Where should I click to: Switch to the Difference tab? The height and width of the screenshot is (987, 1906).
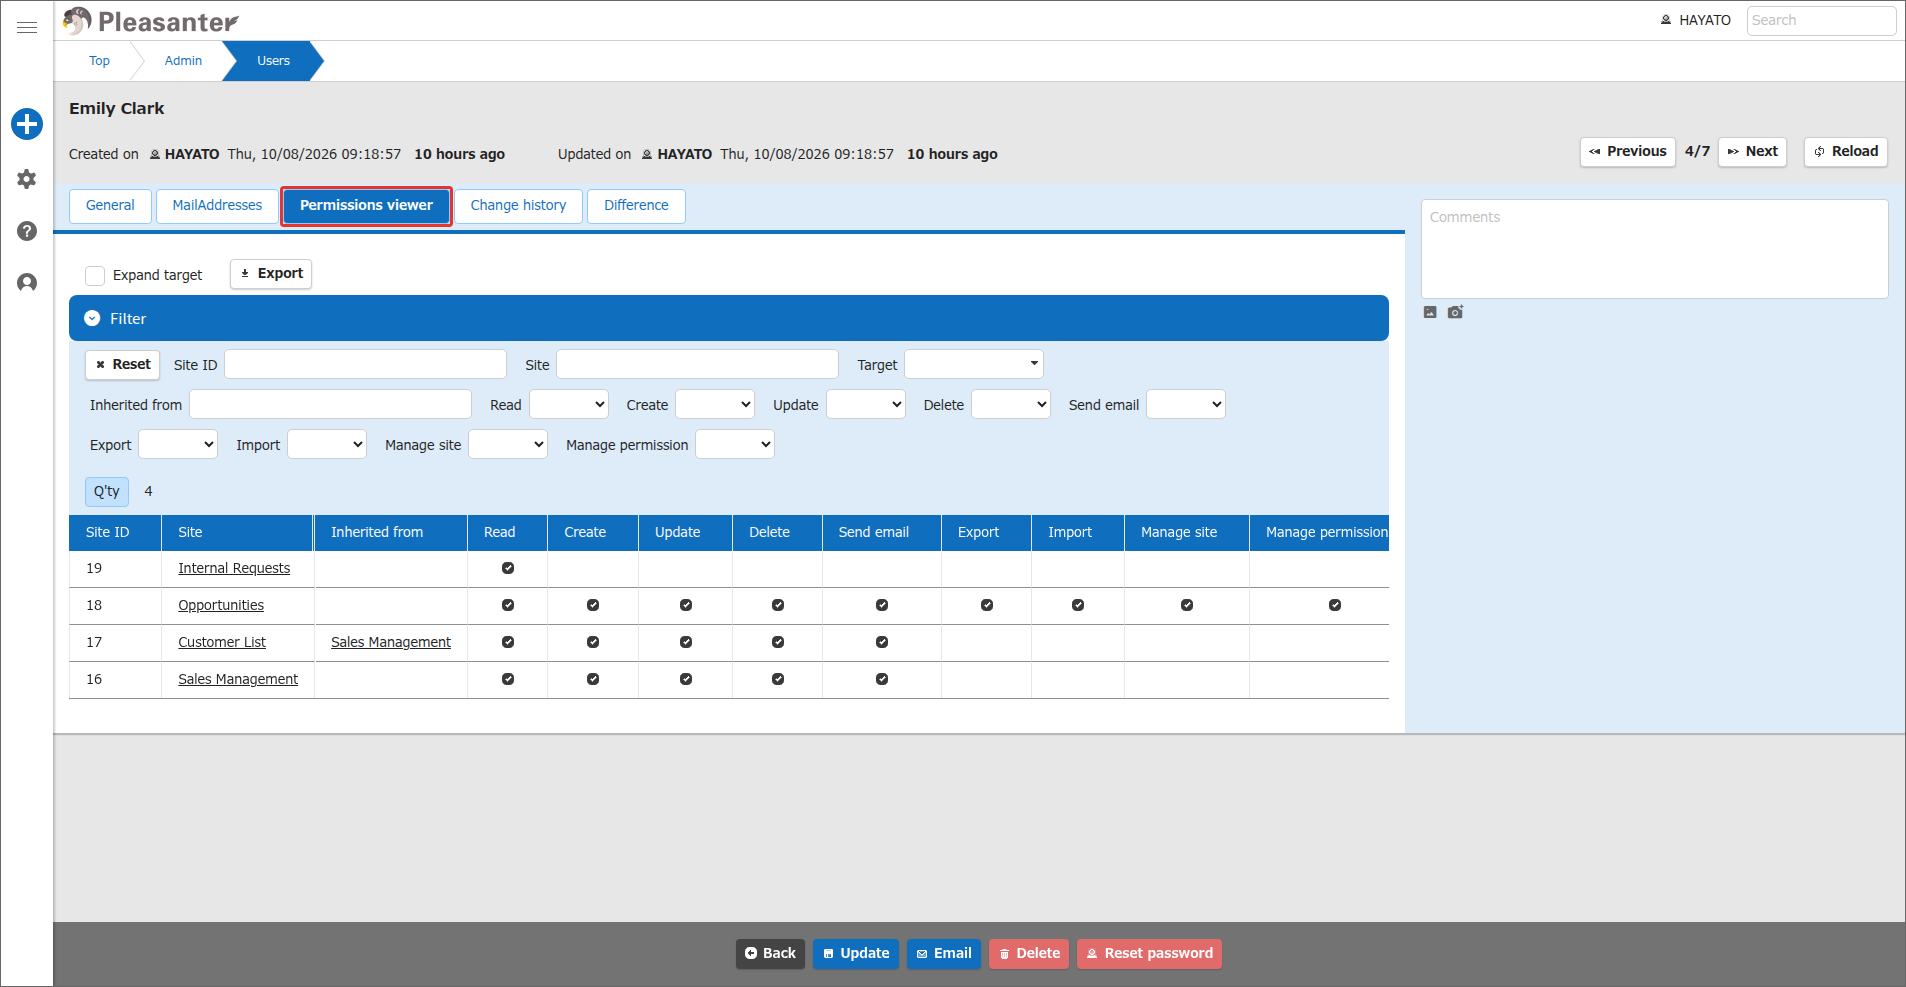(x=636, y=205)
